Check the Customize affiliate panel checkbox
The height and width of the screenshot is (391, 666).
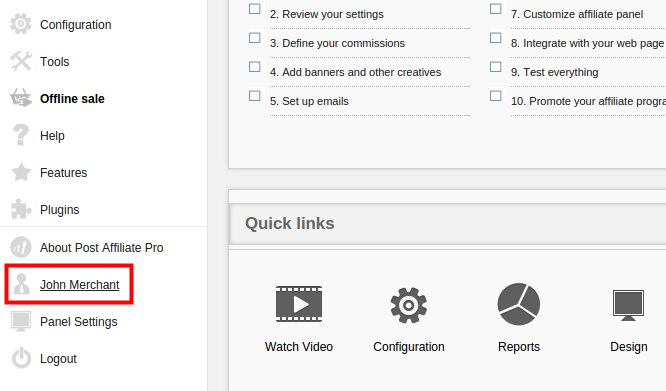point(495,9)
